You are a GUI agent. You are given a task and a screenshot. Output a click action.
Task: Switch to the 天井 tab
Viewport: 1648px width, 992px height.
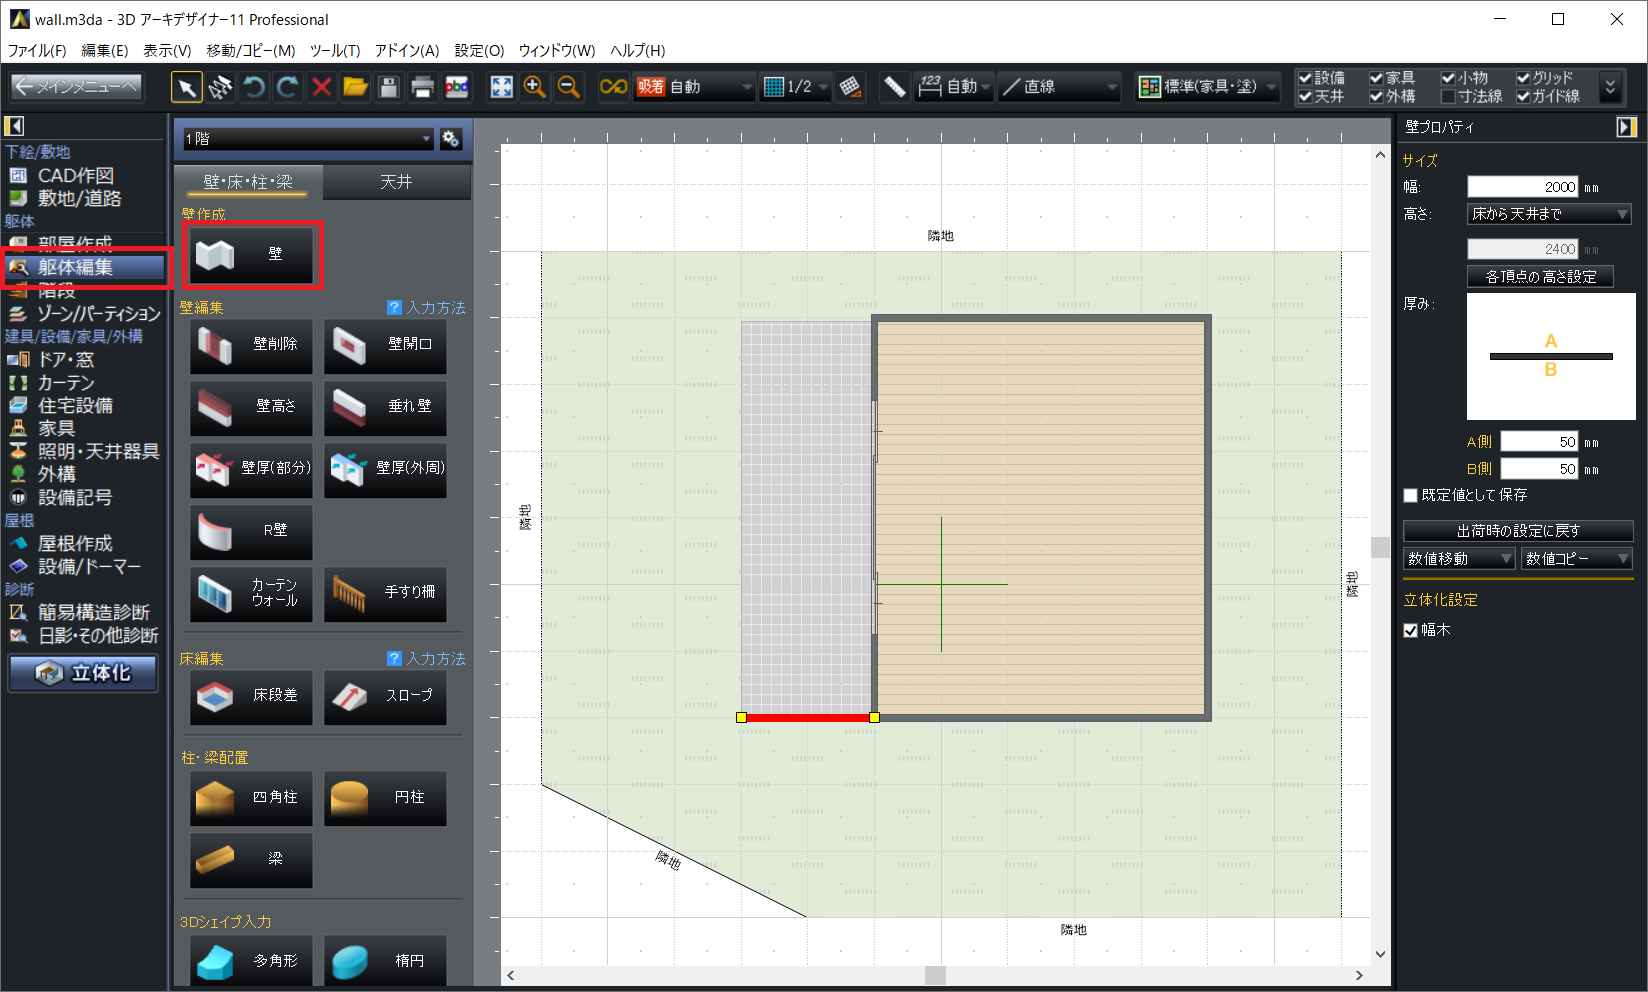[x=396, y=182]
